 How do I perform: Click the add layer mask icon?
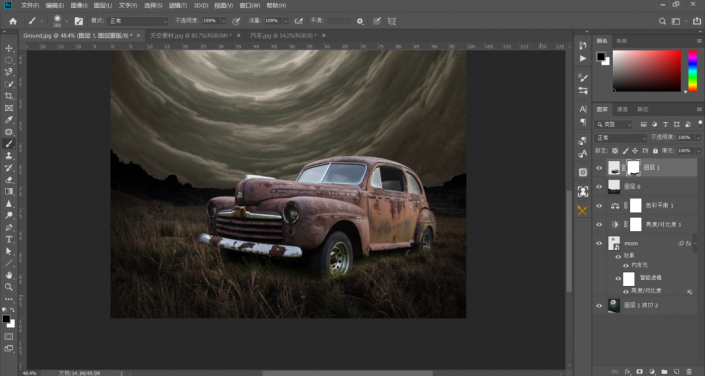tap(639, 372)
